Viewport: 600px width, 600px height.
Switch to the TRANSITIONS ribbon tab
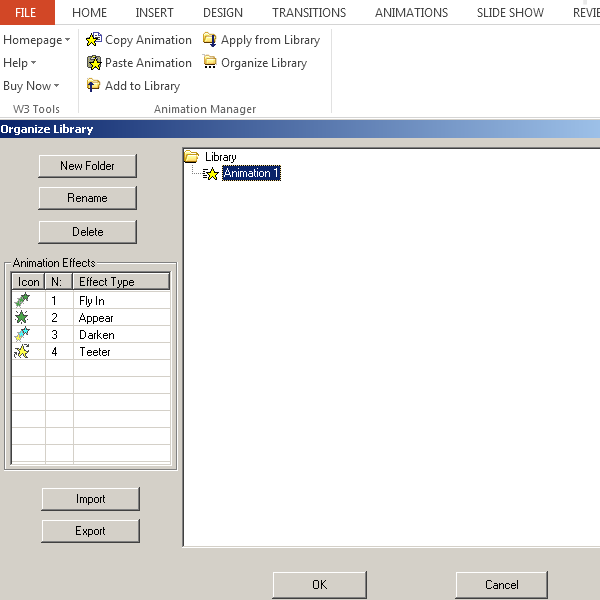[309, 13]
